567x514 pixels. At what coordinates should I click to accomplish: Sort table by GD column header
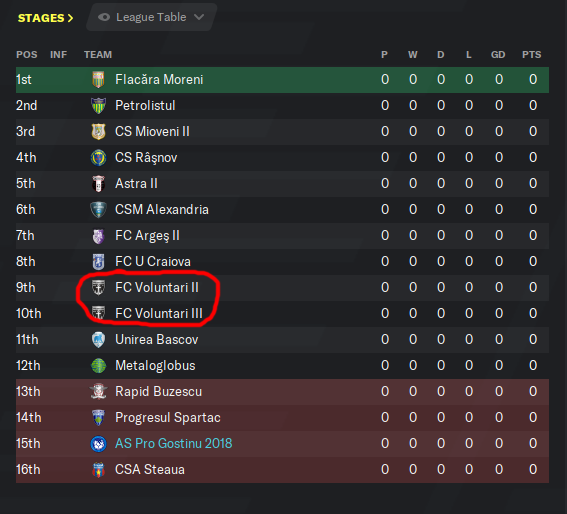(498, 55)
